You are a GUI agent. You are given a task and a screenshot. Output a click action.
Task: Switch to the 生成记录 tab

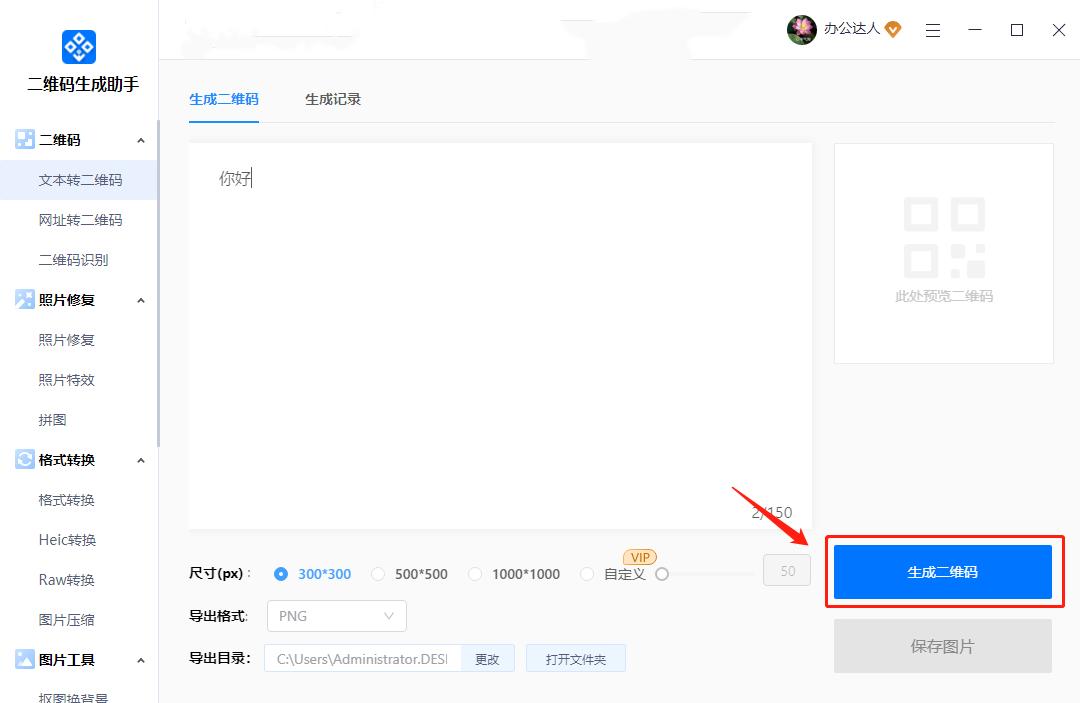click(333, 99)
